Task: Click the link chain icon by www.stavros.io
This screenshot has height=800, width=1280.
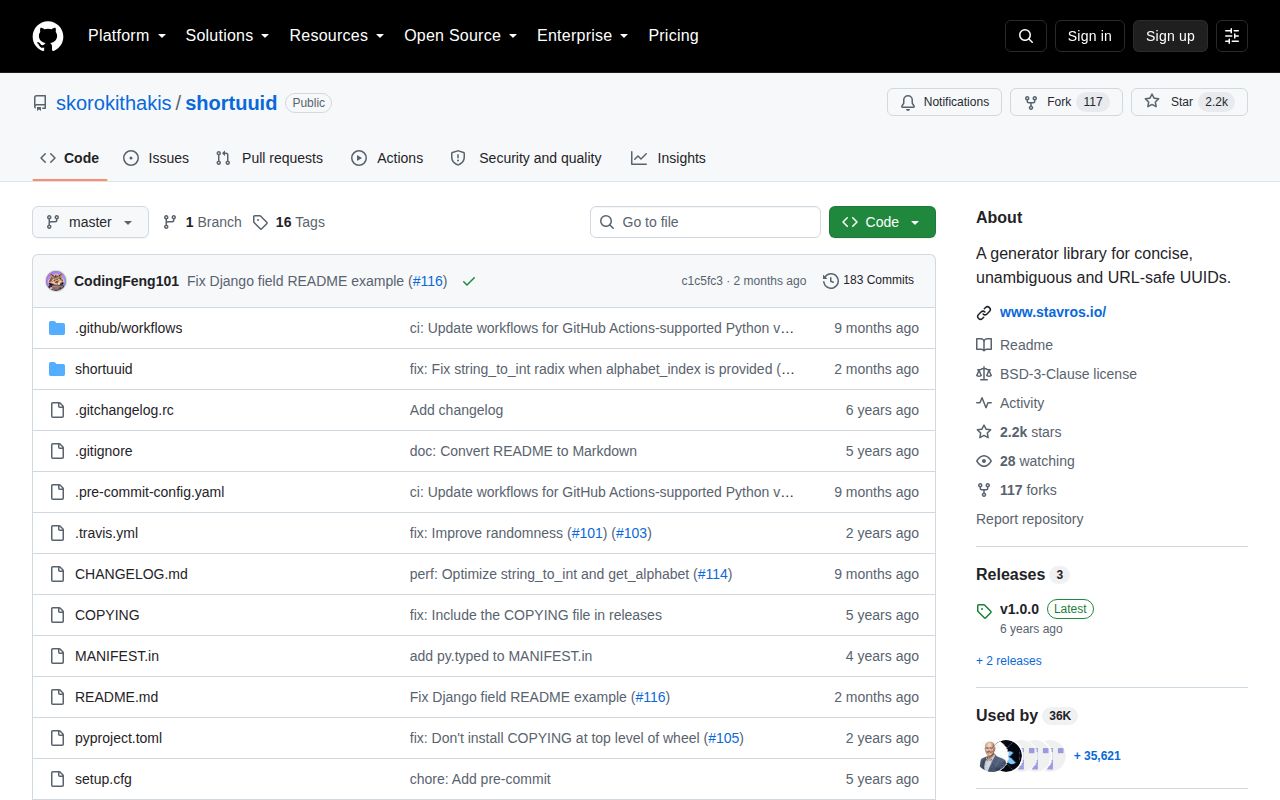Action: click(x=984, y=313)
